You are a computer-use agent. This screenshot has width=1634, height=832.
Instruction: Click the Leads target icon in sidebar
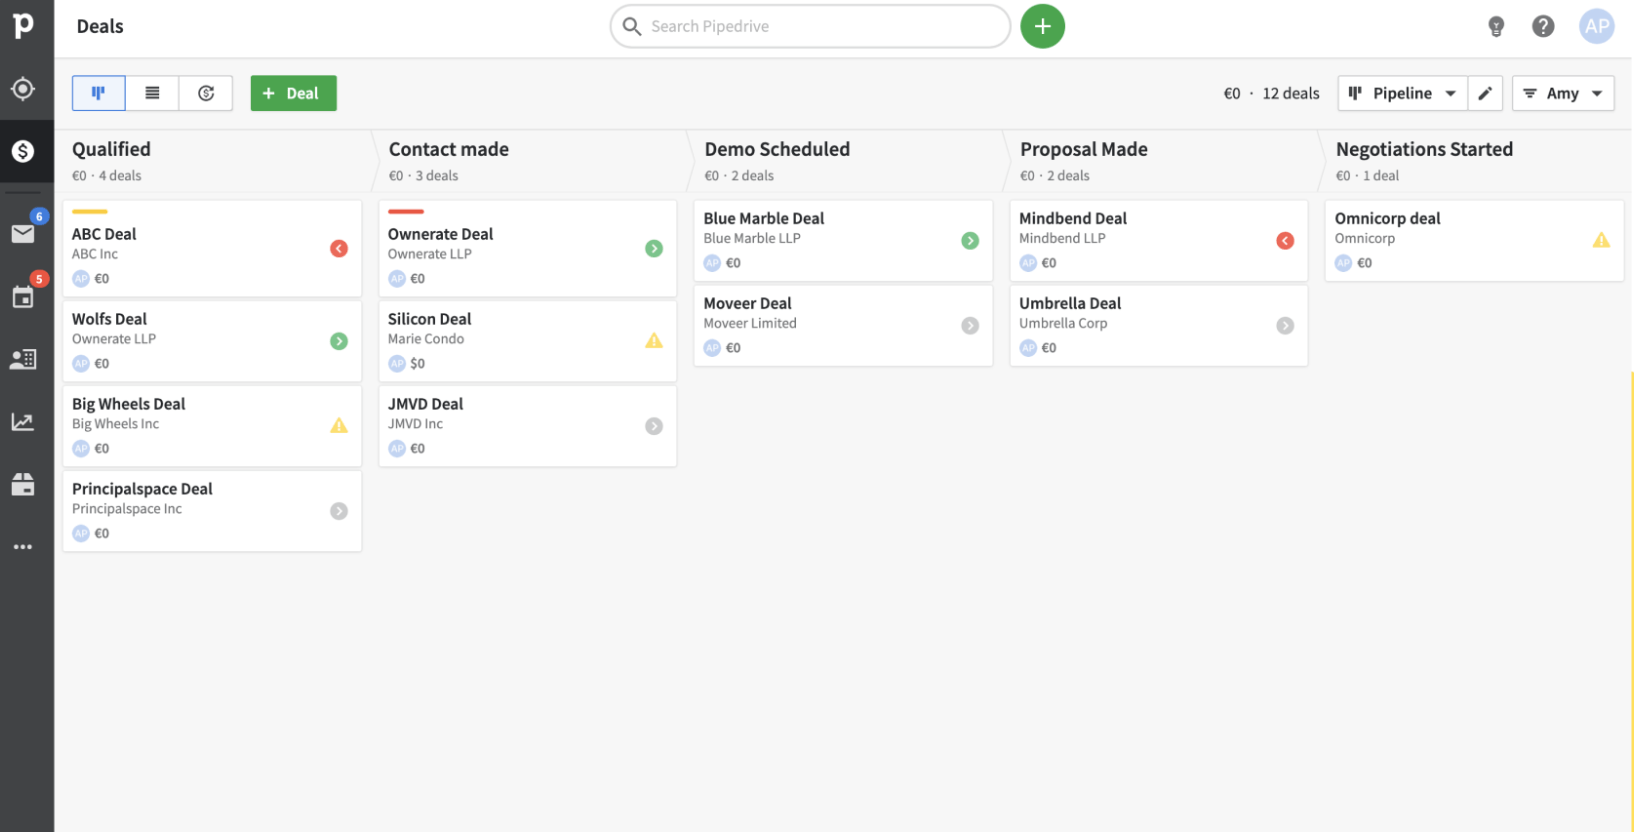pyautogui.click(x=23, y=89)
